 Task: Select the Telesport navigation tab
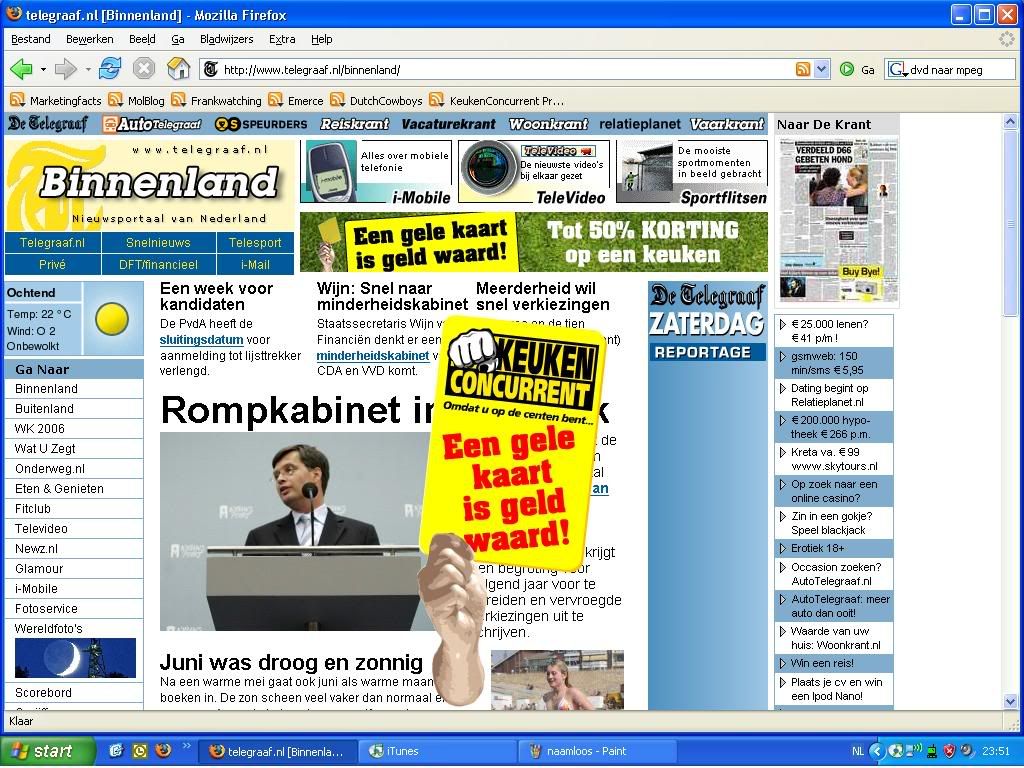point(255,242)
